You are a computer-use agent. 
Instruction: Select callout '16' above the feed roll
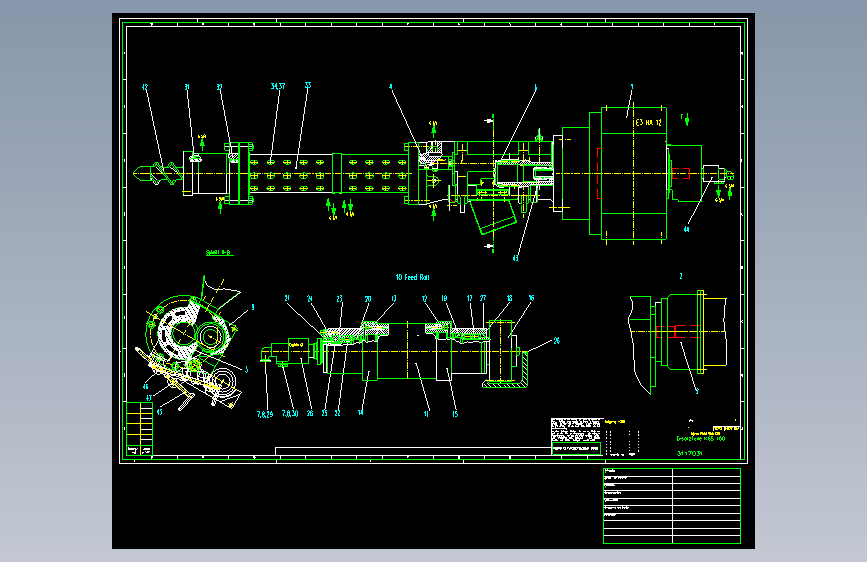pos(531,298)
